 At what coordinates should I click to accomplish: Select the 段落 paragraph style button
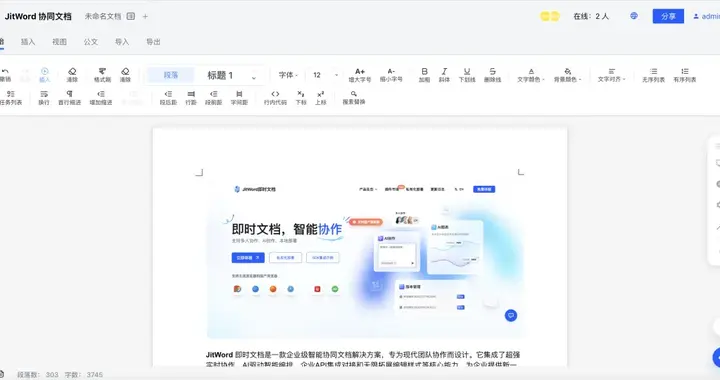tap(171, 75)
